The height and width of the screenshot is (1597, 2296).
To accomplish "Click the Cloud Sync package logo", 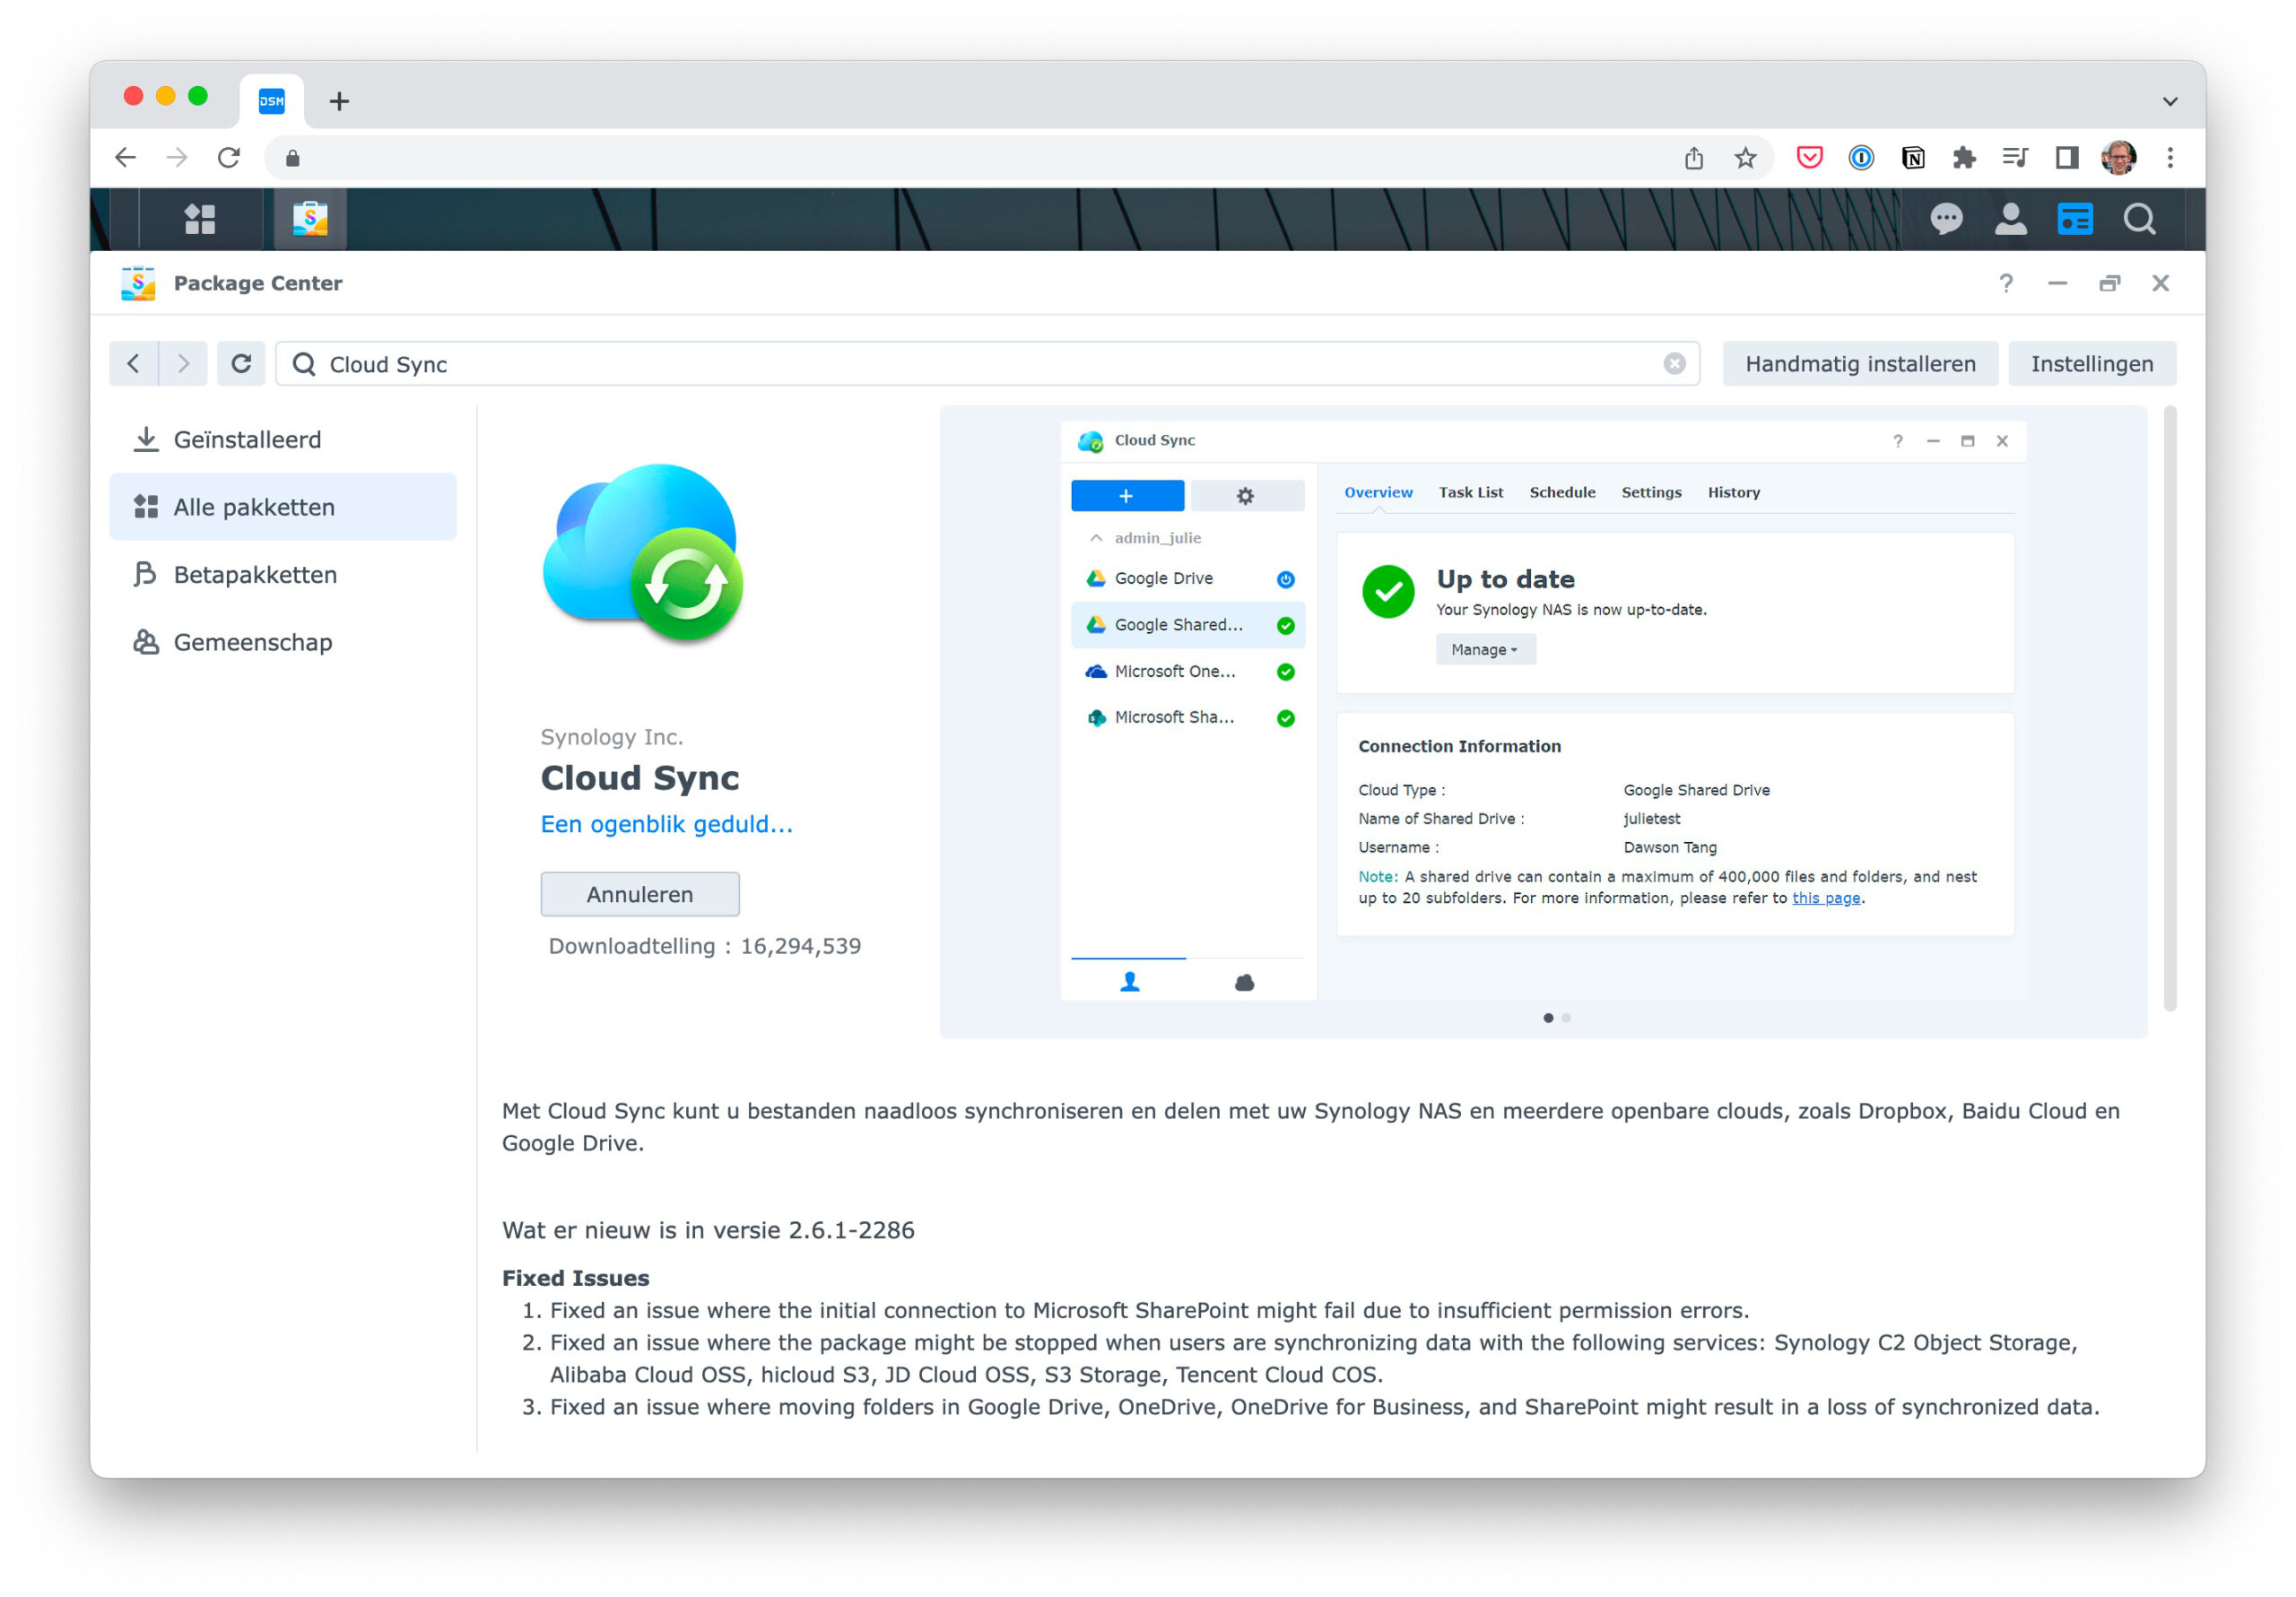I will point(643,553).
